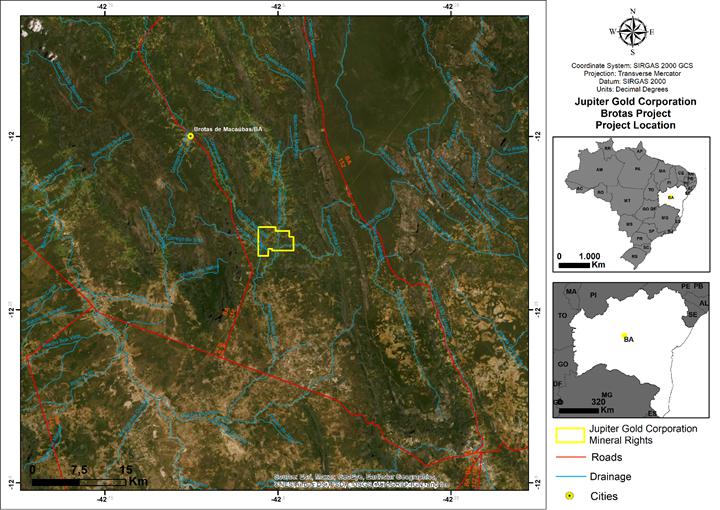Click the 'MG' state label in Bahia inset
The width and height of the screenshot is (720, 510).
pos(605,396)
